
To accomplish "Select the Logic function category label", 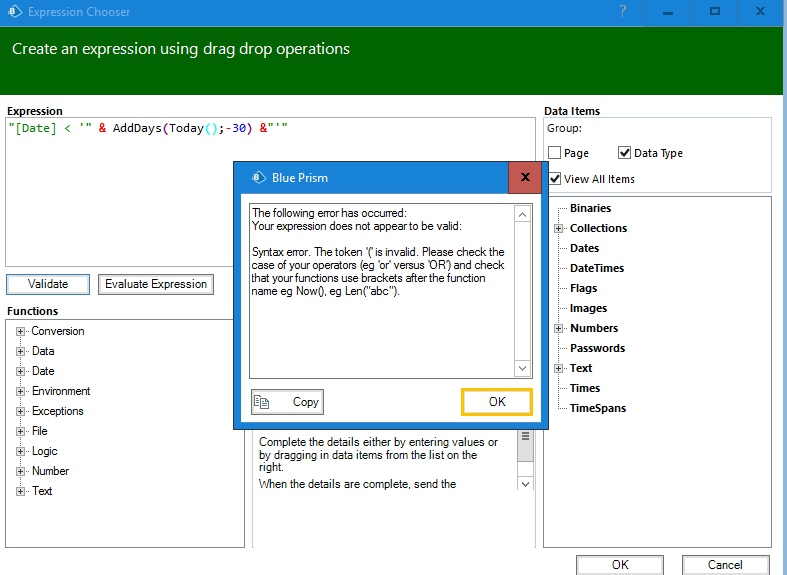I will click(x=44, y=452).
